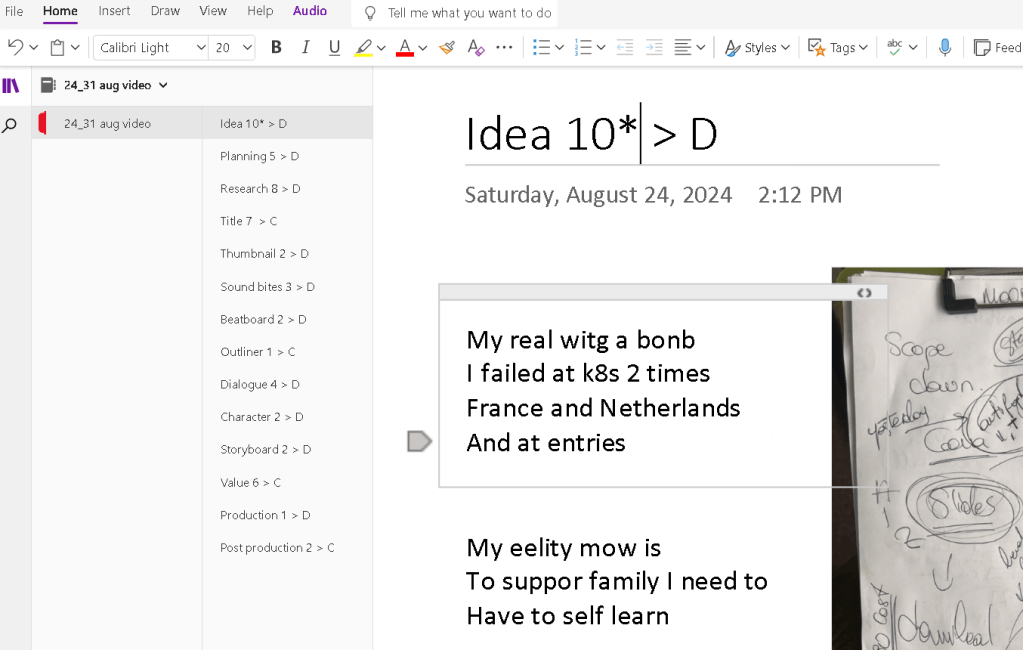Open the Storyboard 2 > D page
Viewport: 1023px width, 650px height.
[288, 450]
